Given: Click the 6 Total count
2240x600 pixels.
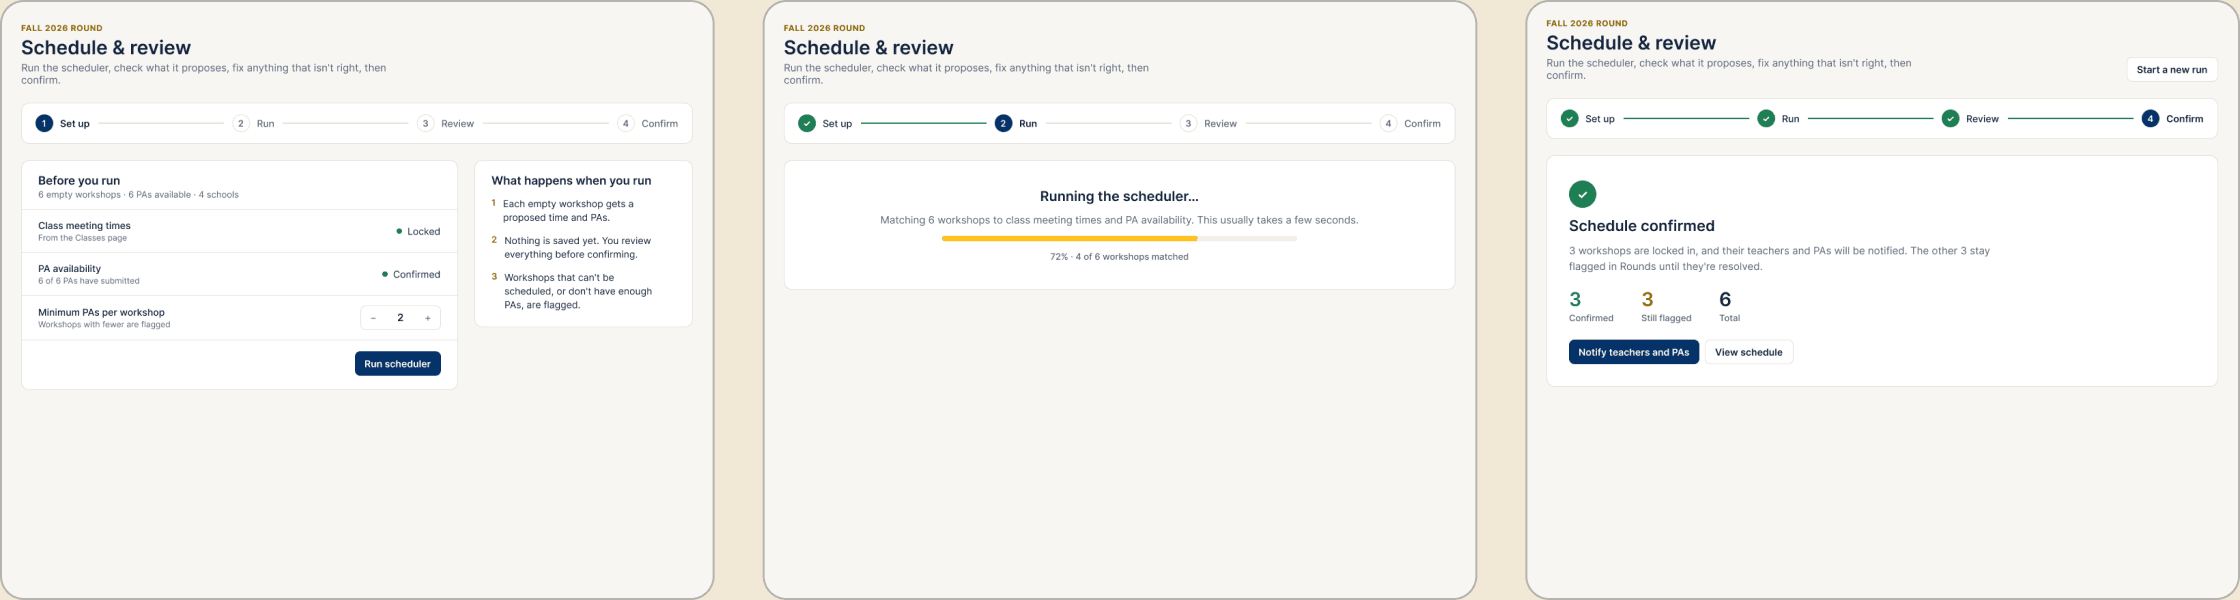Looking at the screenshot, I should click(x=1729, y=306).
